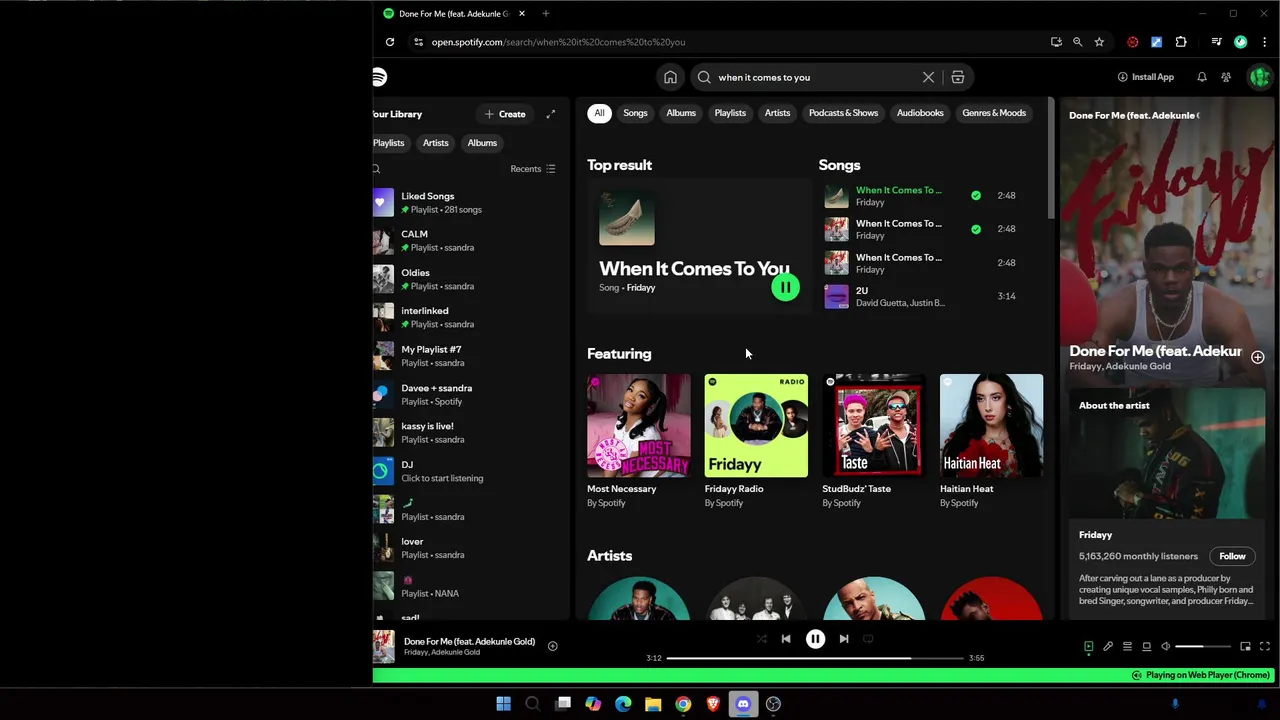Enter full screen player mode

click(1265, 647)
